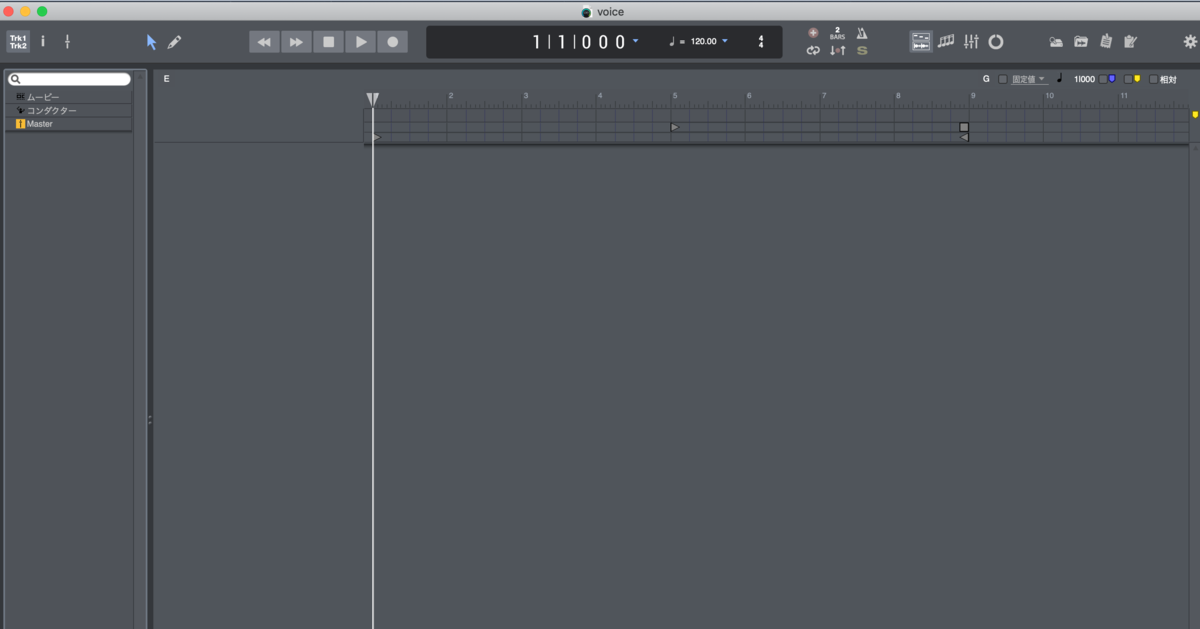Select the ムービー track row
Image resolution: width=1200 pixels, height=629 pixels.
tap(68, 97)
